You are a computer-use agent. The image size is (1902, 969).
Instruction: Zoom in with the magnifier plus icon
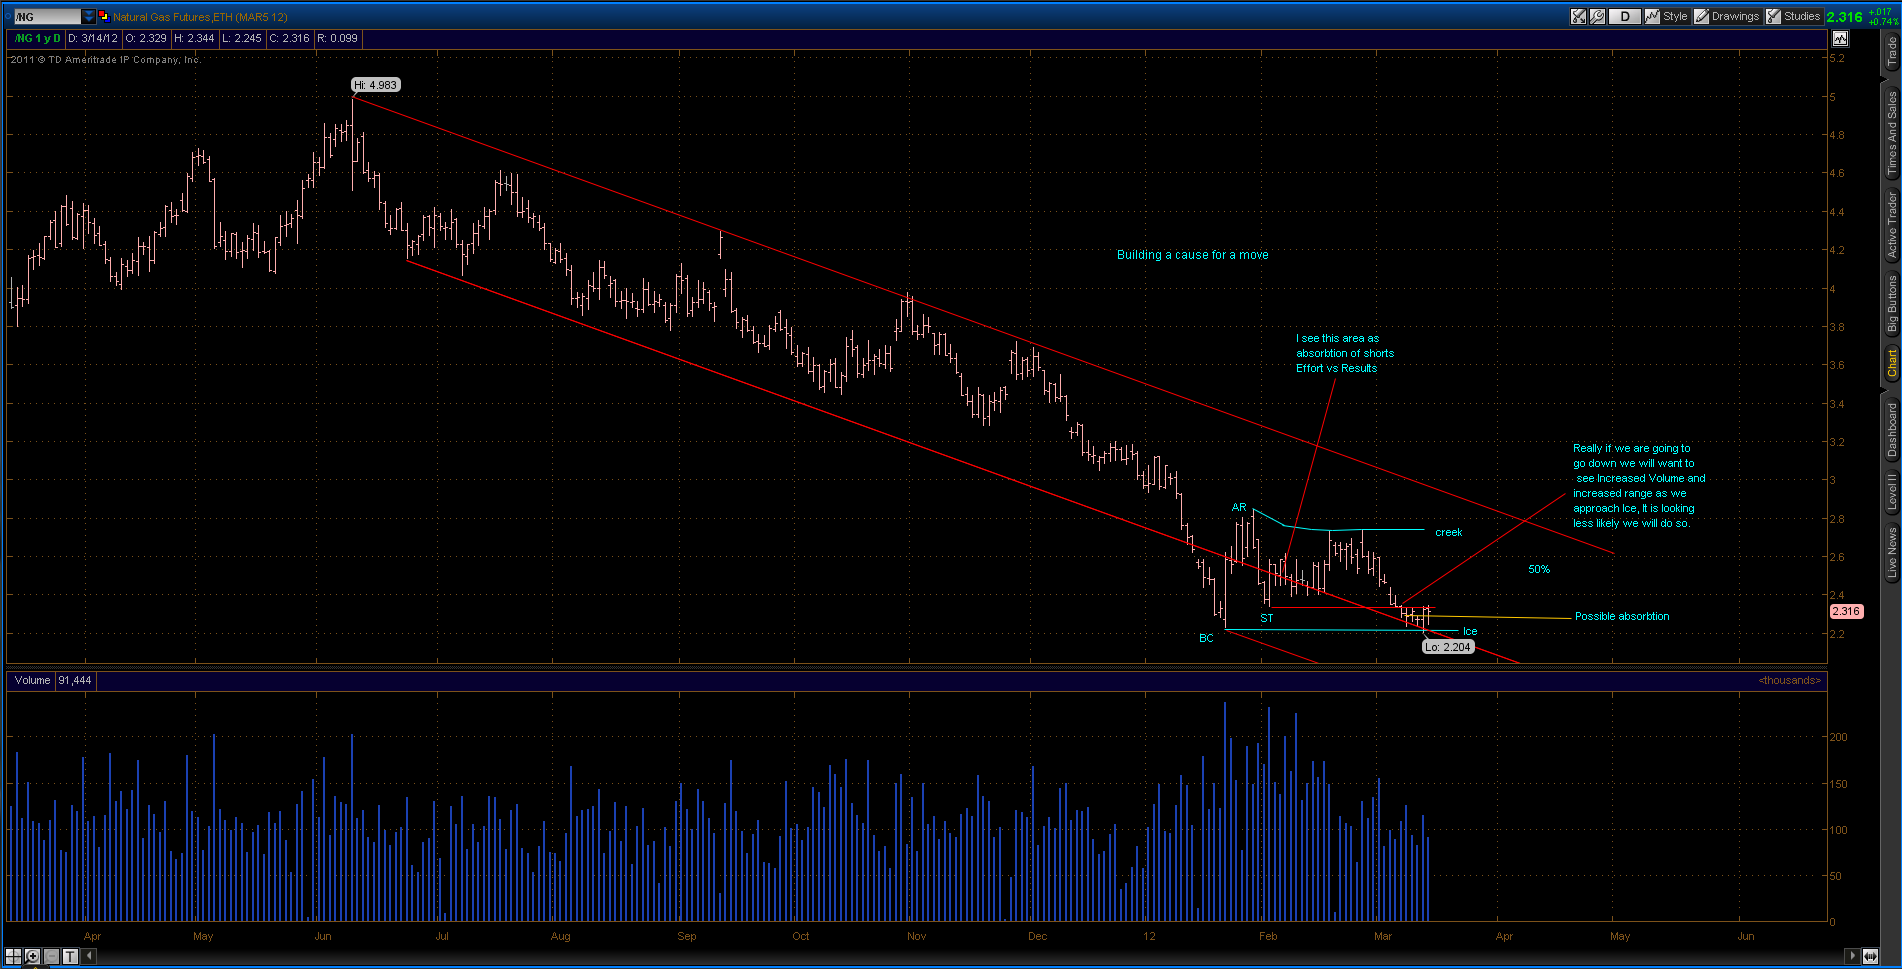coord(32,956)
